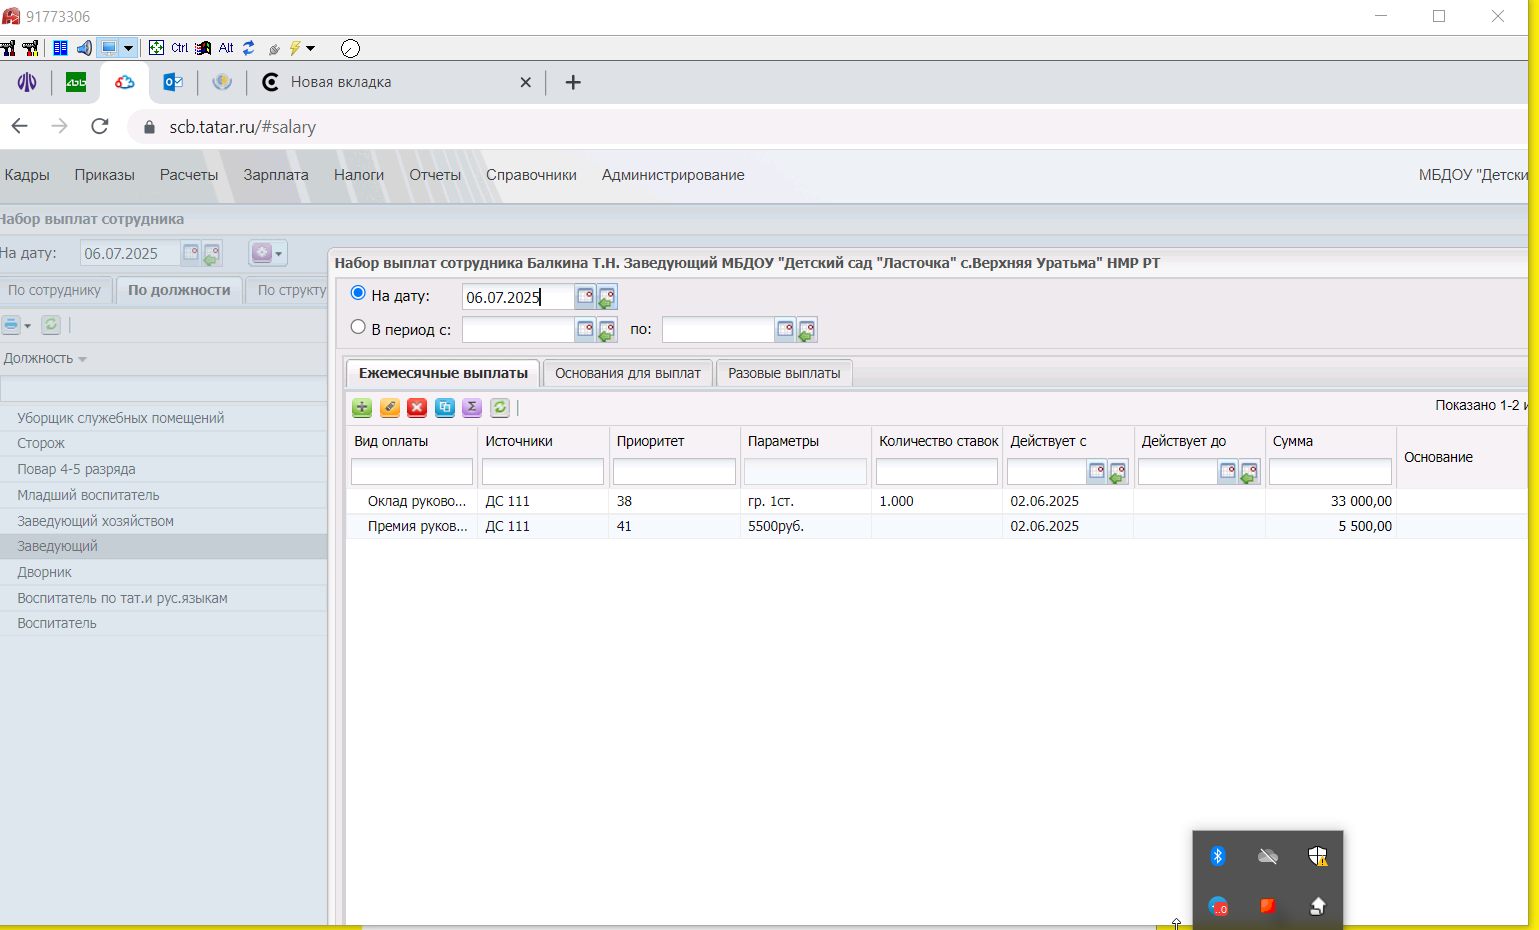Switch to the "Новая вкладка" browser tab

click(341, 82)
